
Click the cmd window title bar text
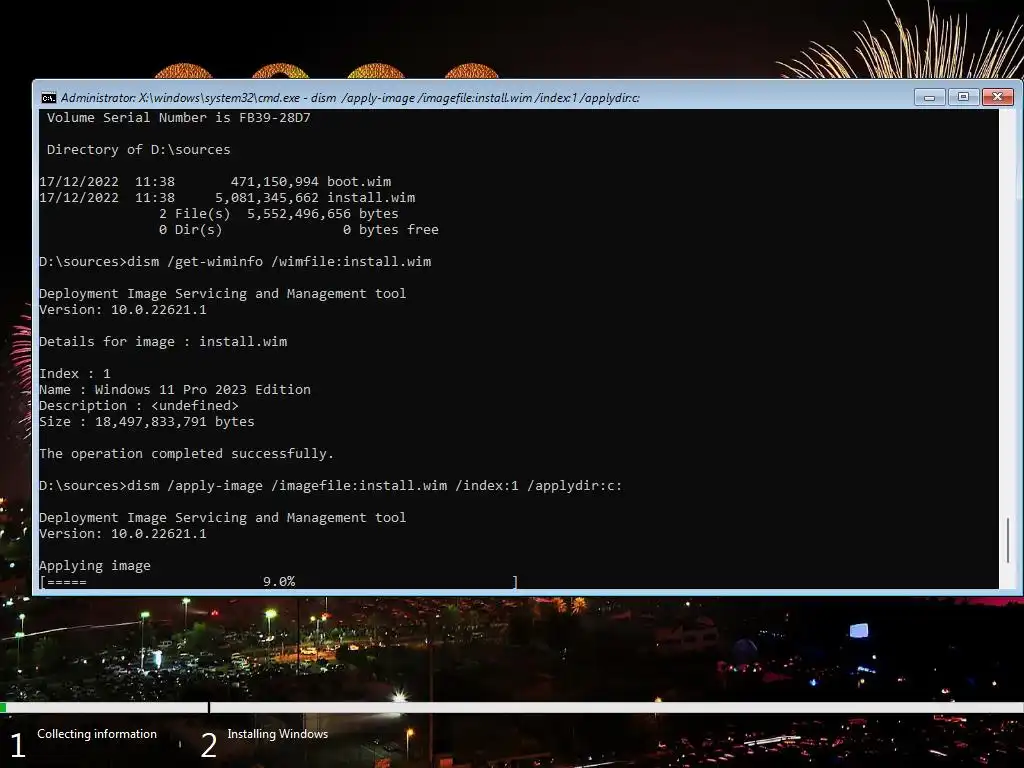[x=350, y=98]
